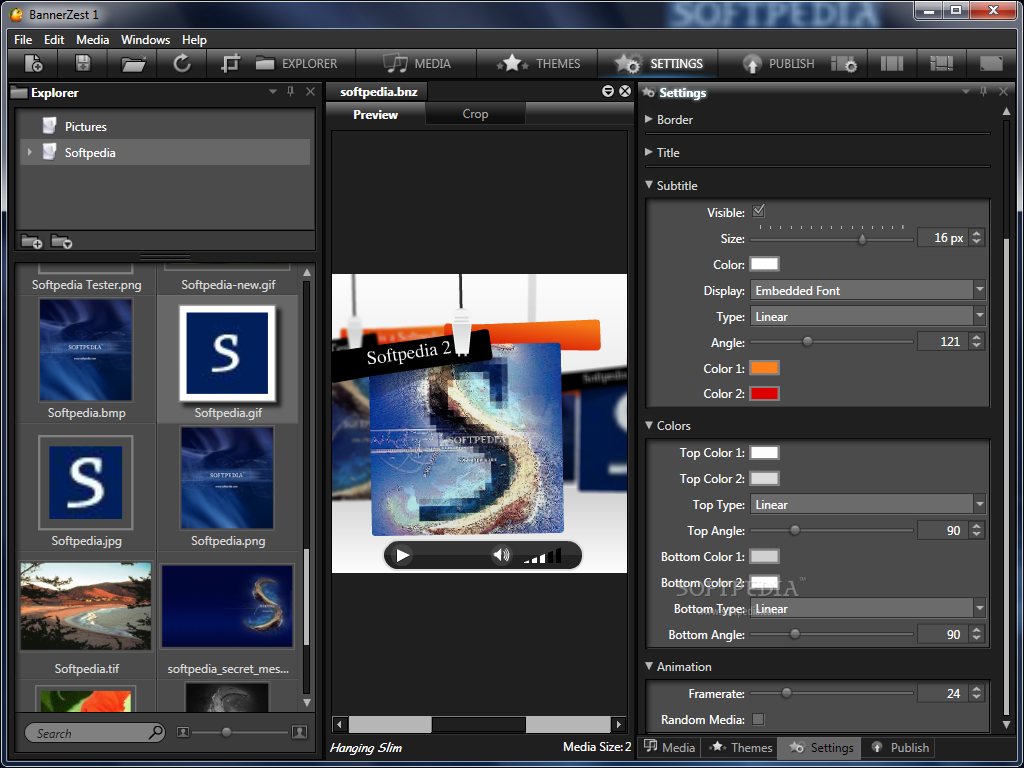Open the MEDIA toolbar button
1024x768 pixels.
point(416,63)
